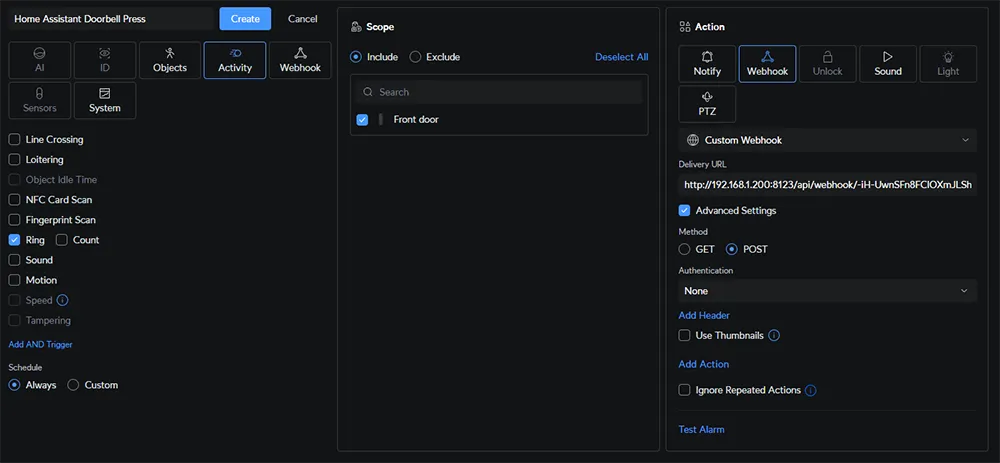1000x463 pixels.
Task: Select the Webhook trigger tile
Action: tap(300, 60)
